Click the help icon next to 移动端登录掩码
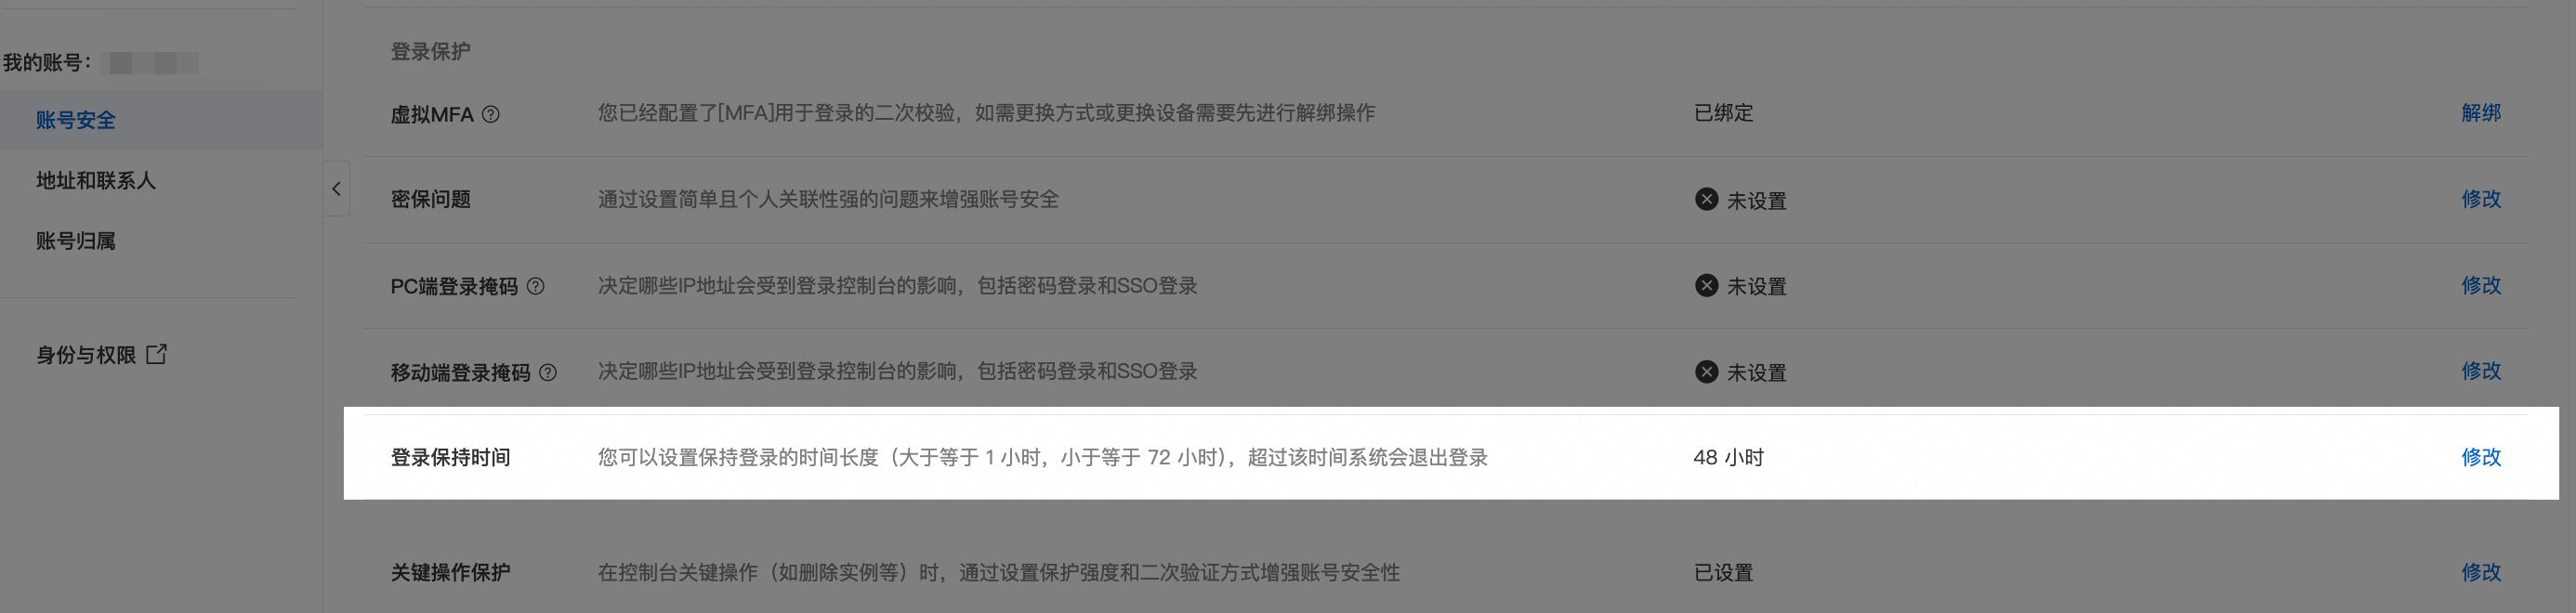 coord(548,372)
